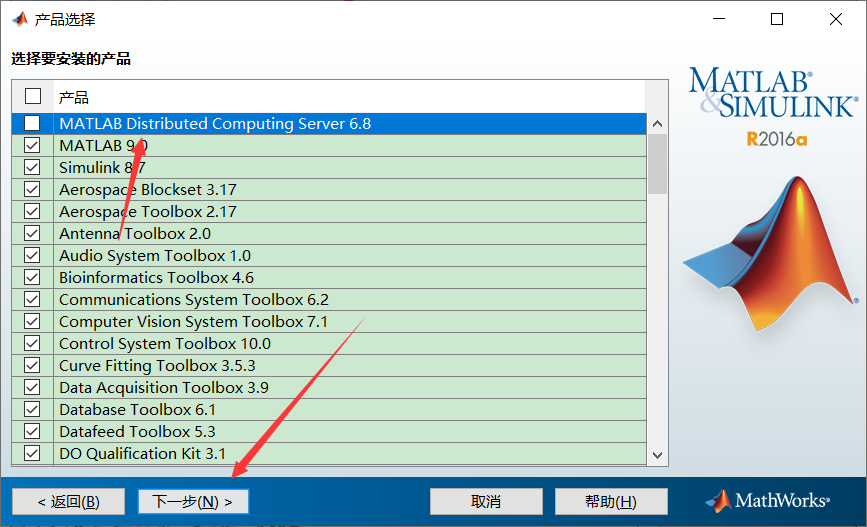
Task: Select Computer Vision System Toolbox 7.1 row text
Action: point(194,321)
